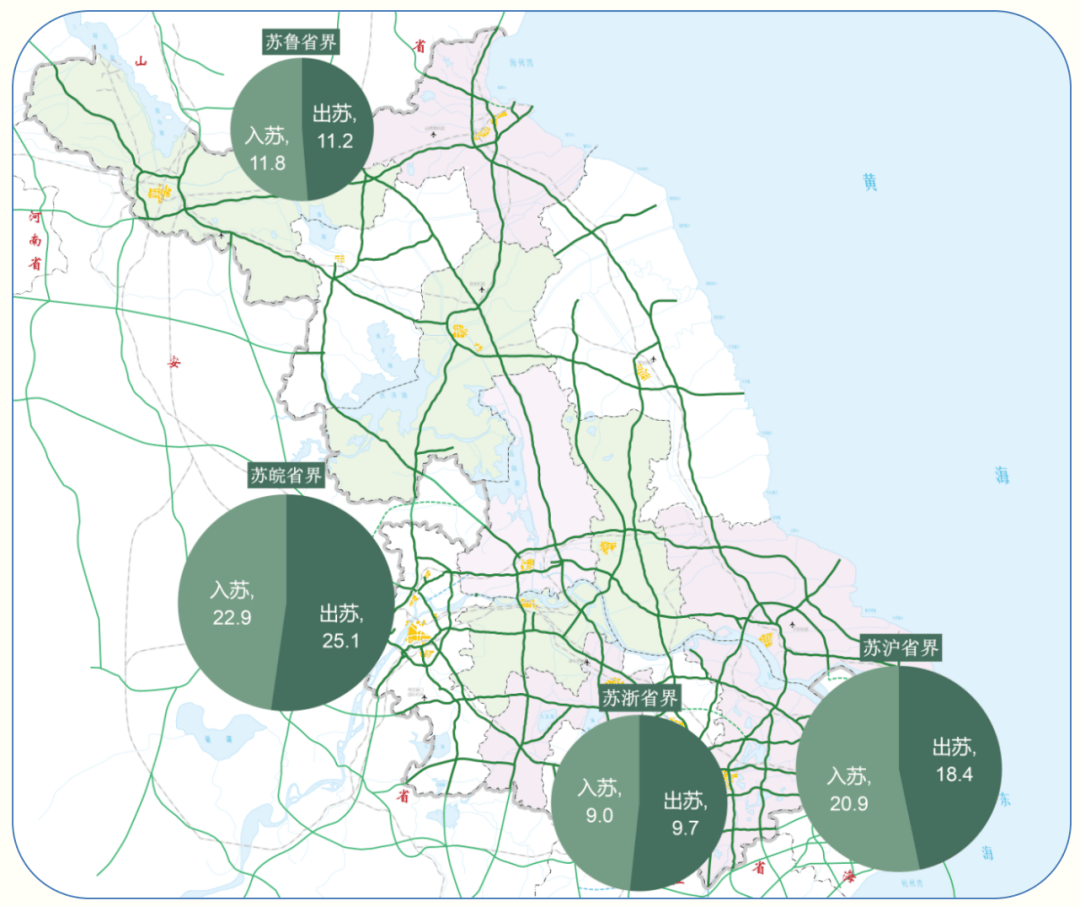The width and height of the screenshot is (1080, 906).
Task: Click the 苏浙省界 label
Action: click(640, 698)
